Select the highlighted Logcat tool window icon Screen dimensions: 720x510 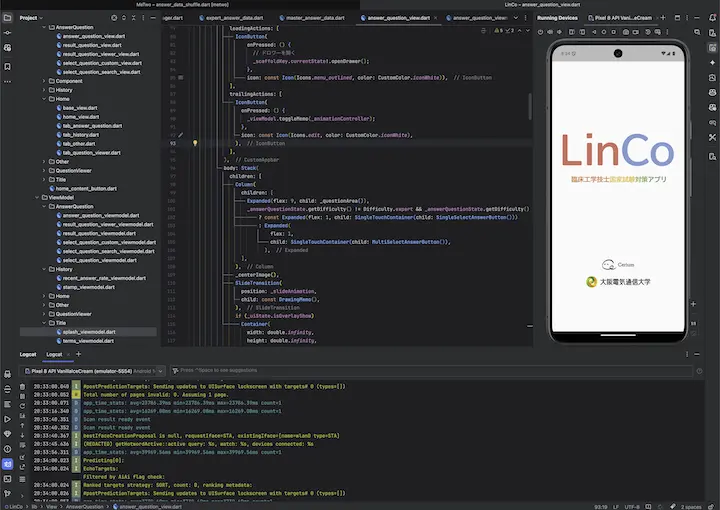point(7,464)
